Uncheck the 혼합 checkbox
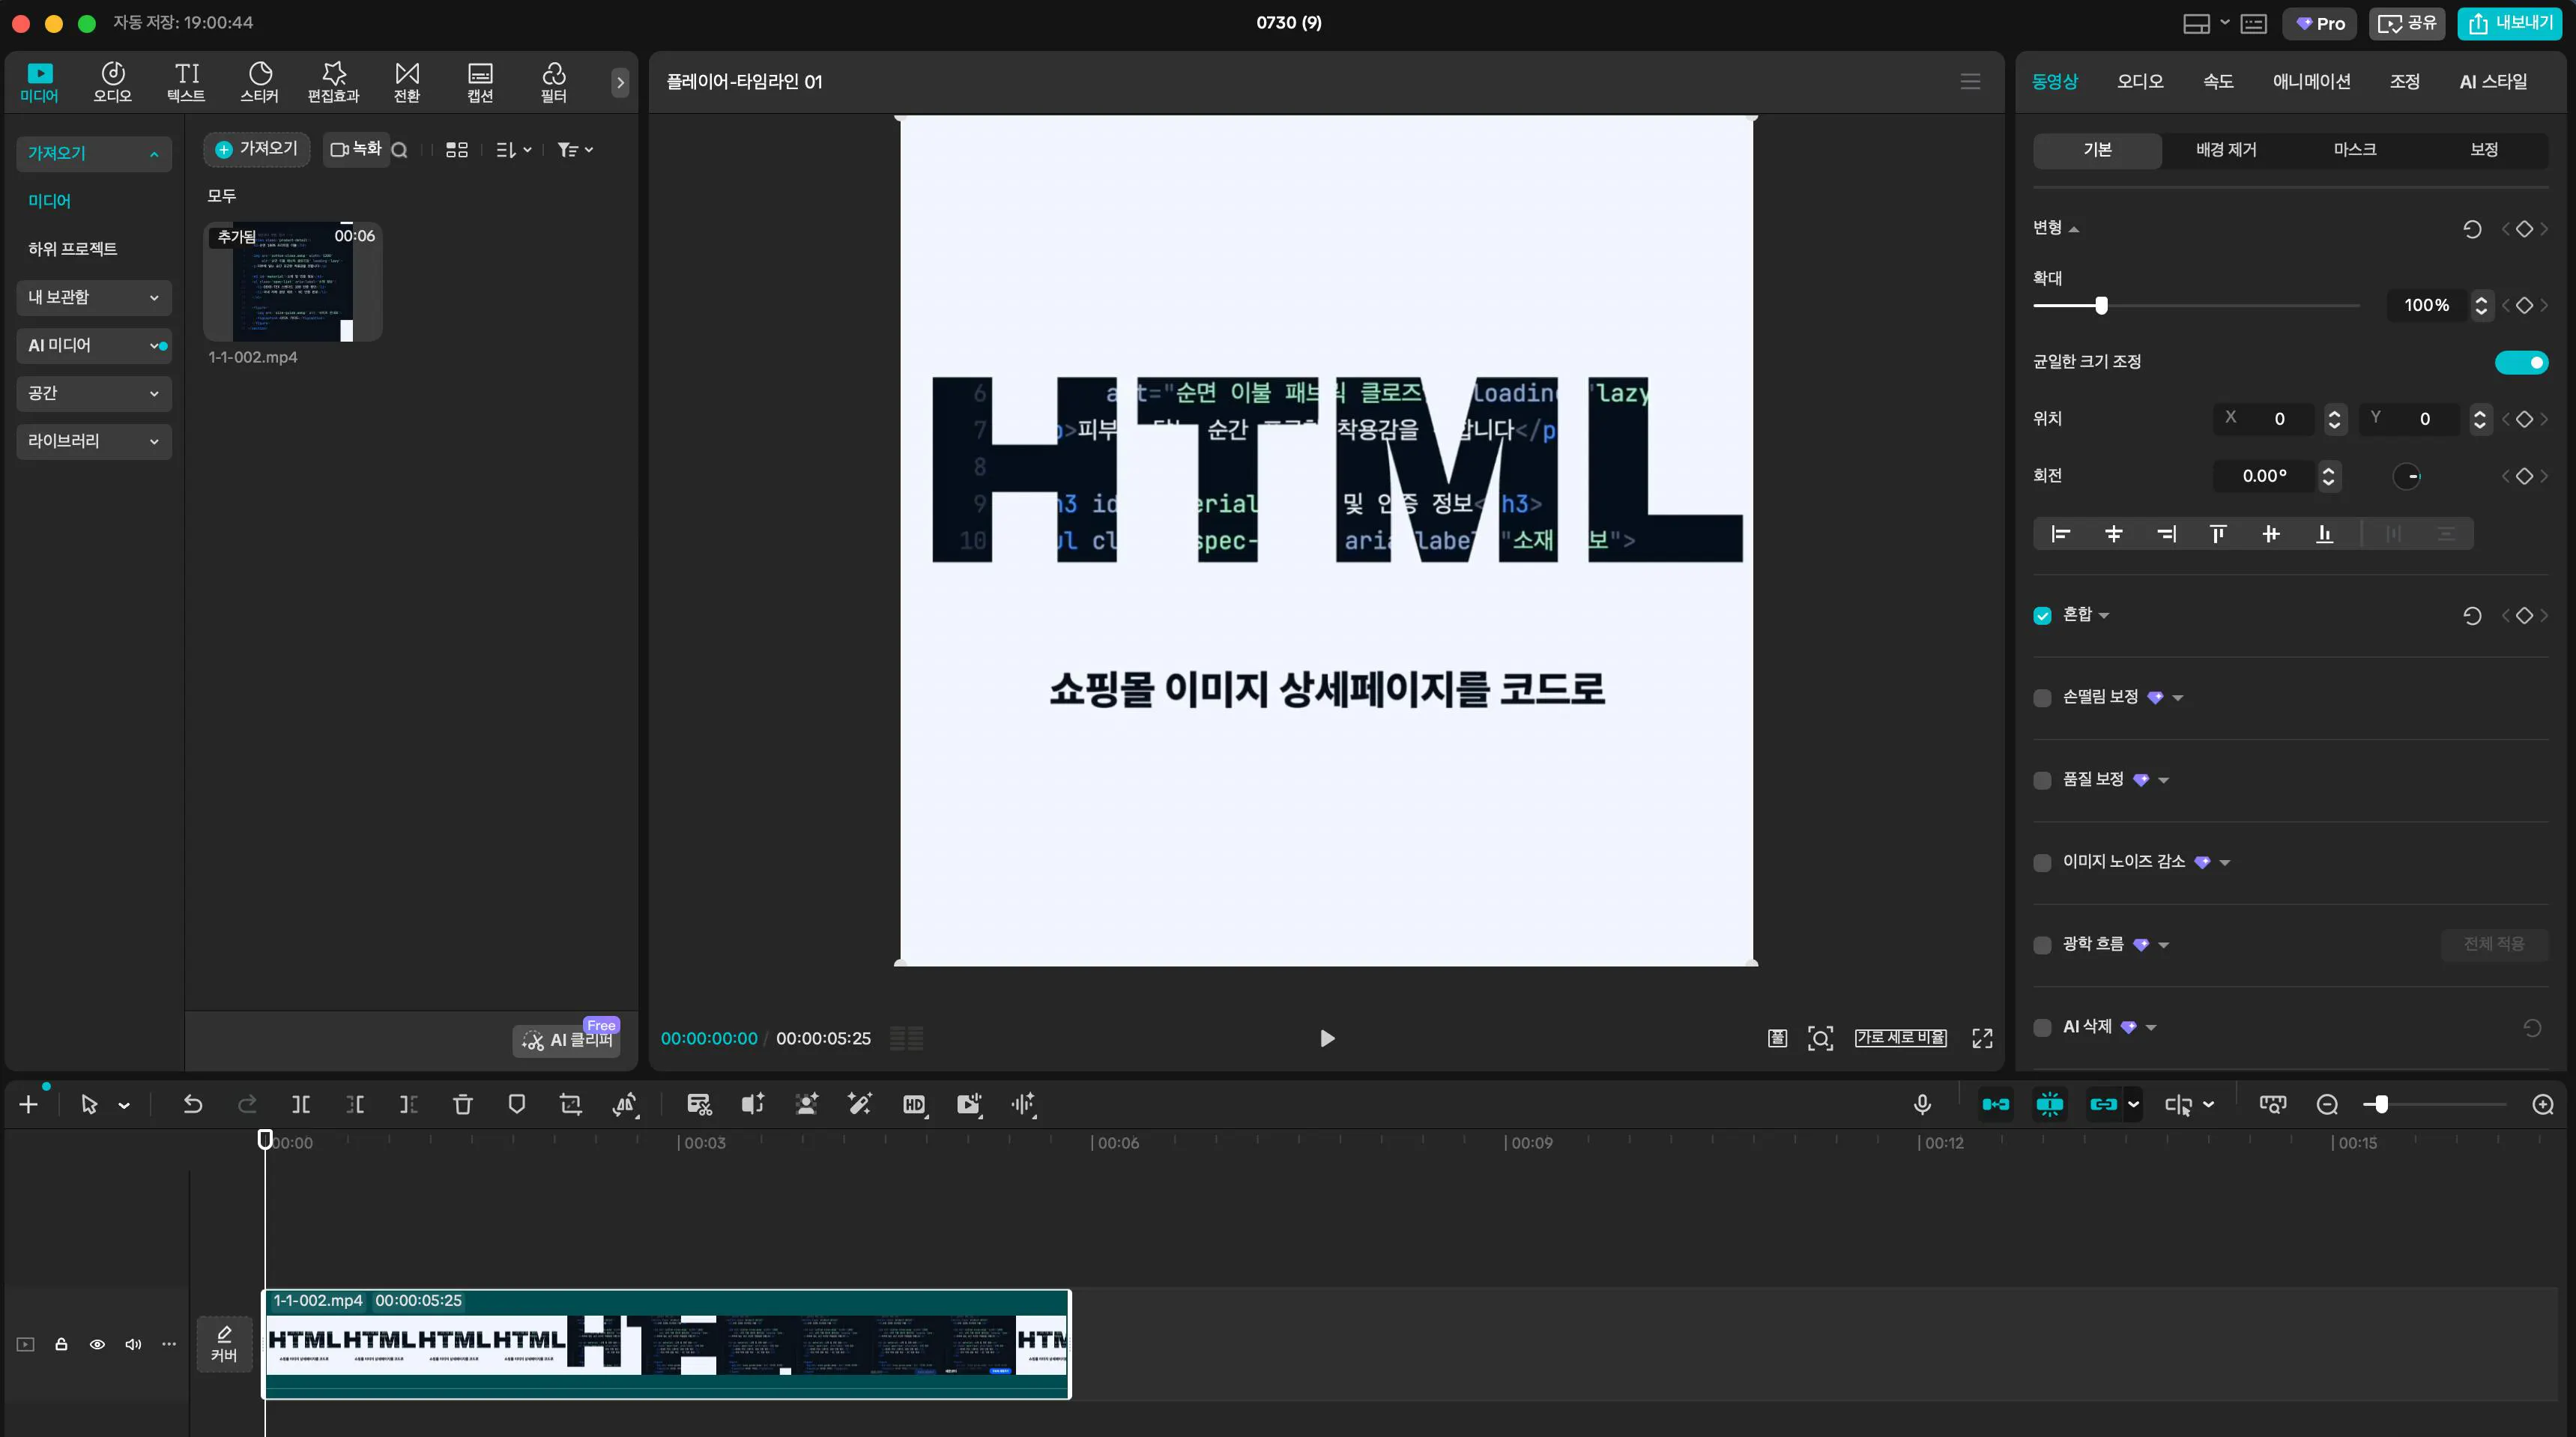Screen dimensions: 2576x1437 pos(2042,616)
